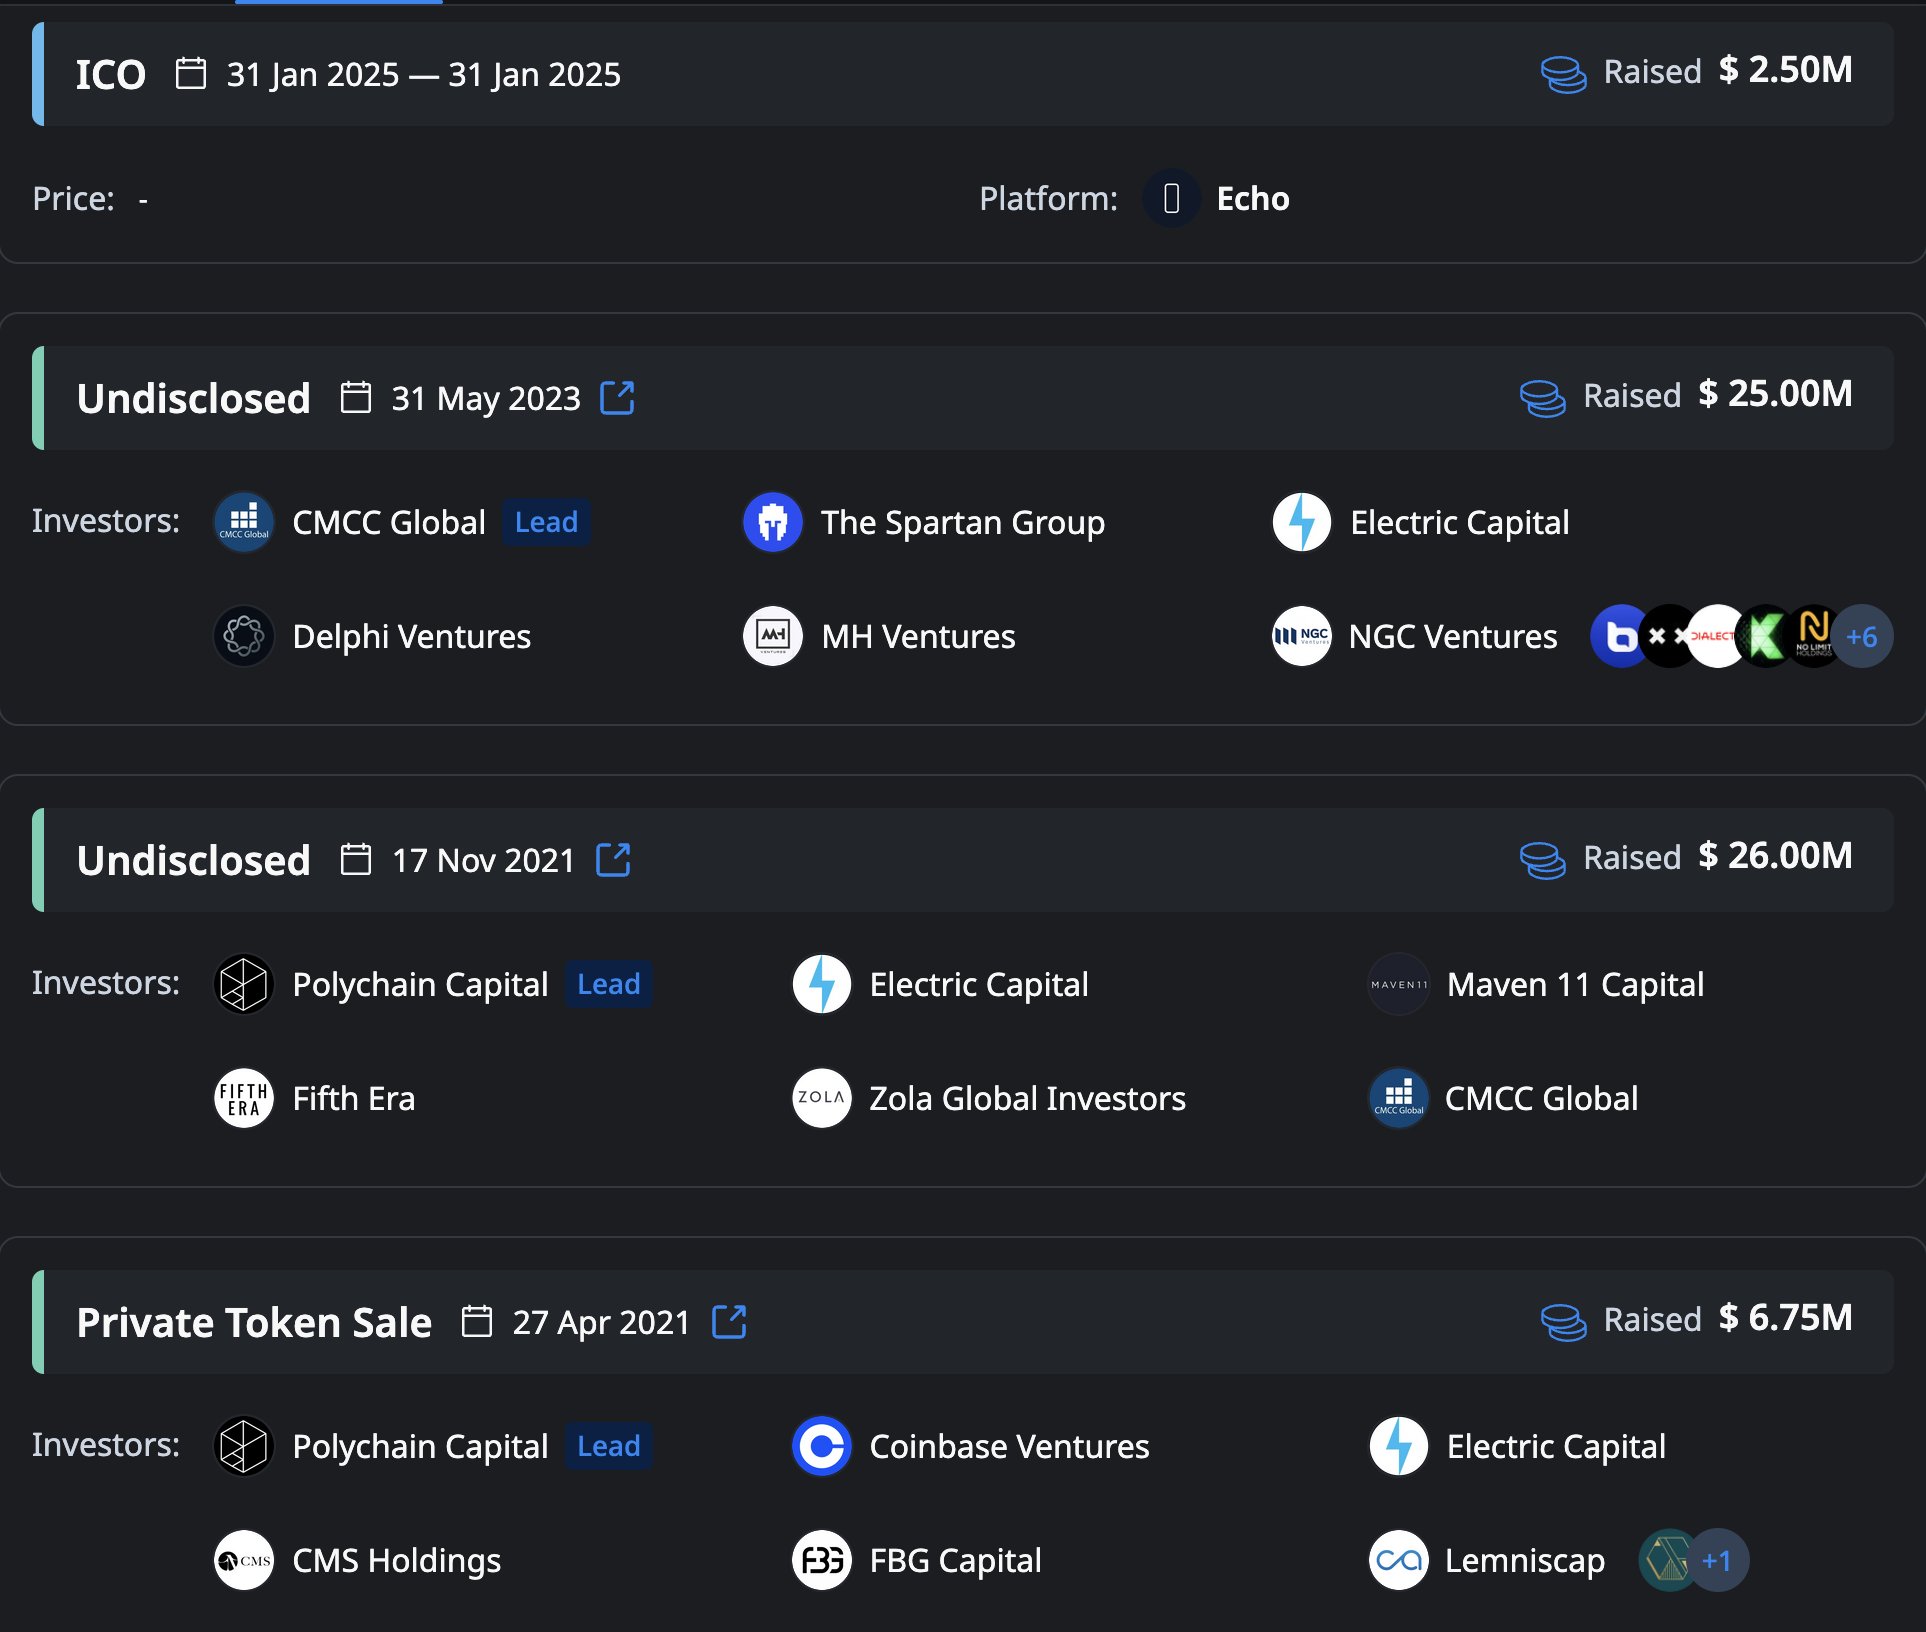This screenshot has width=1926, height=1632.
Task: Open external link for 27 Apr 2021 sale
Action: click(729, 1322)
